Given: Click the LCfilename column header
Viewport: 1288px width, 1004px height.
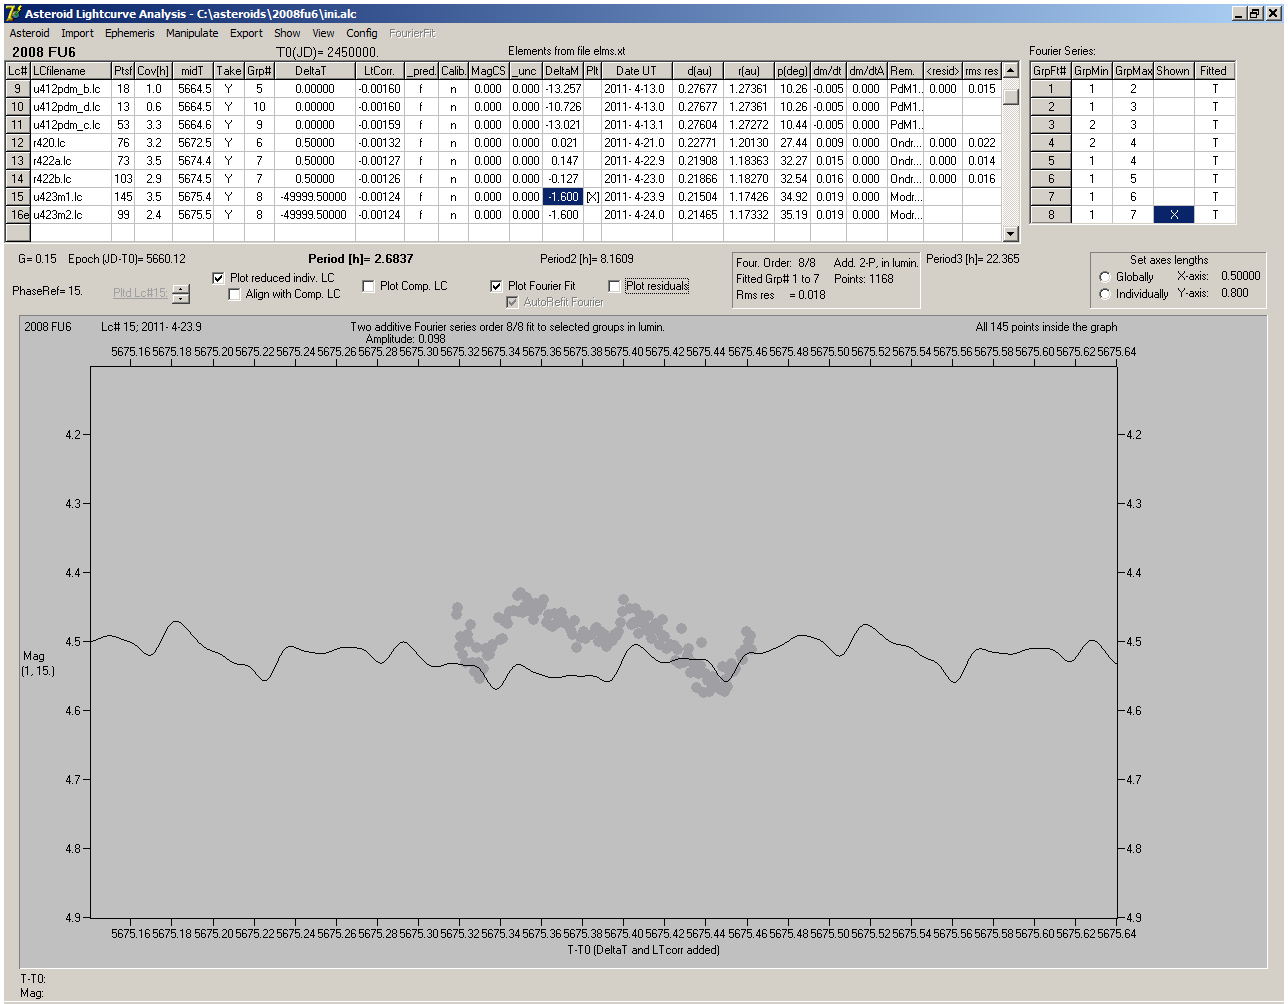Looking at the screenshot, I should [x=71, y=71].
